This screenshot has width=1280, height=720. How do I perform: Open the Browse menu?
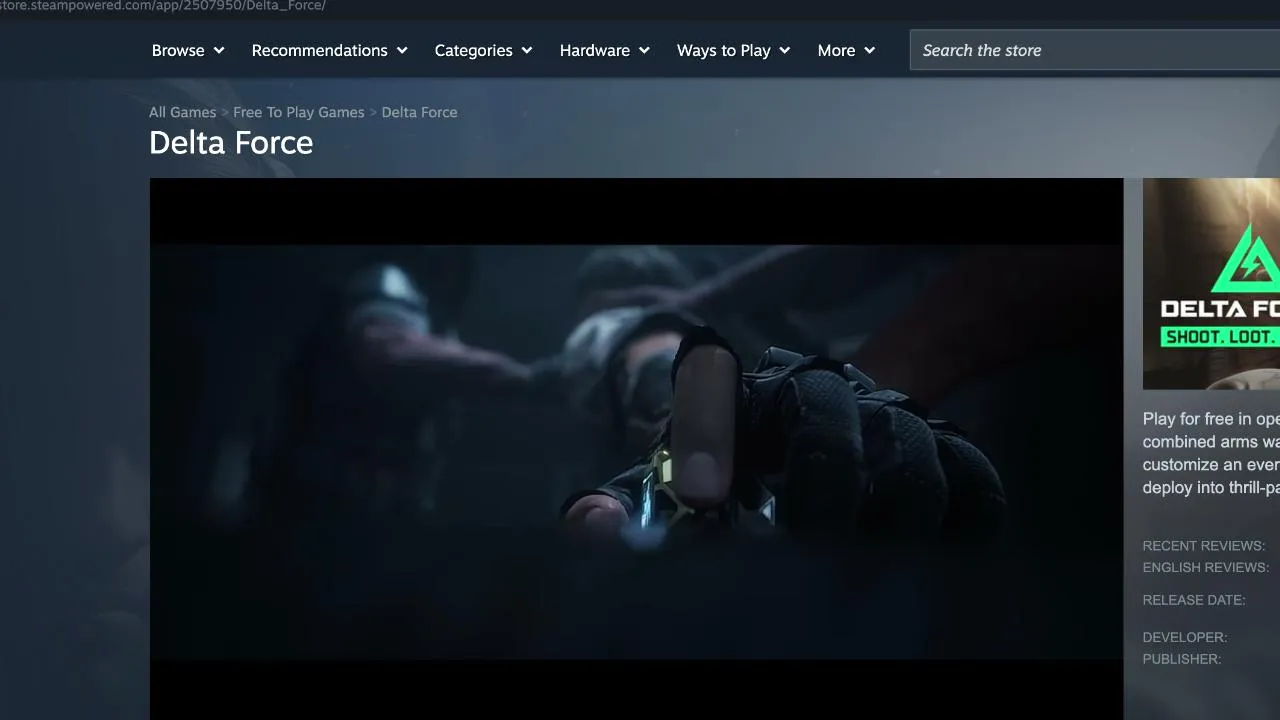188,50
